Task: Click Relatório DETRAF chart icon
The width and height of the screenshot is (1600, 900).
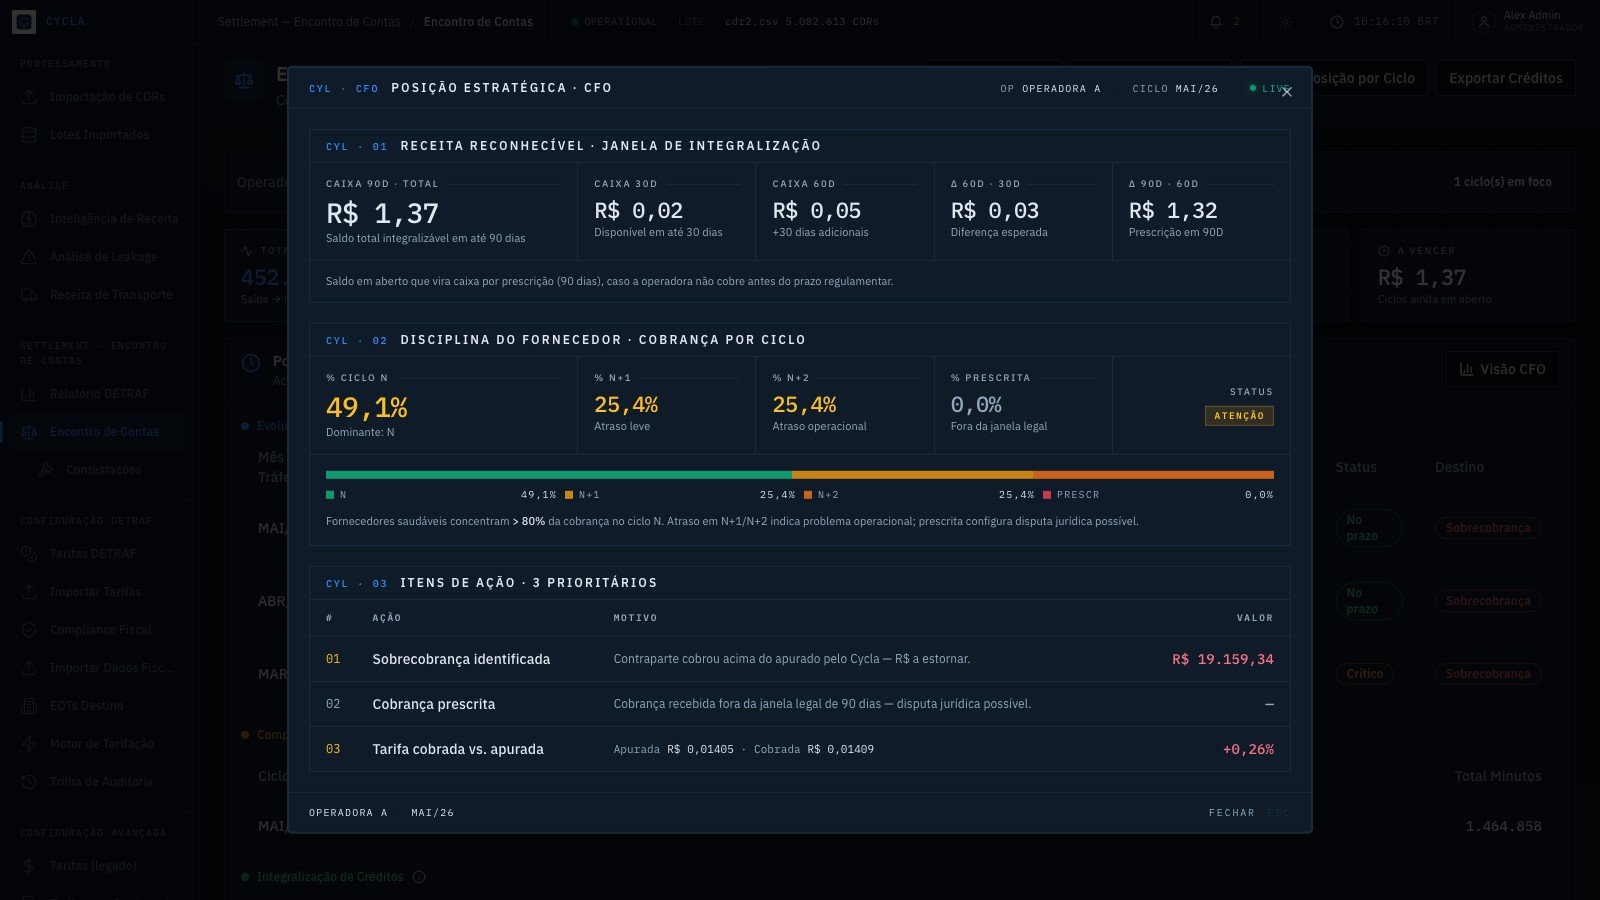Action: pos(30,394)
